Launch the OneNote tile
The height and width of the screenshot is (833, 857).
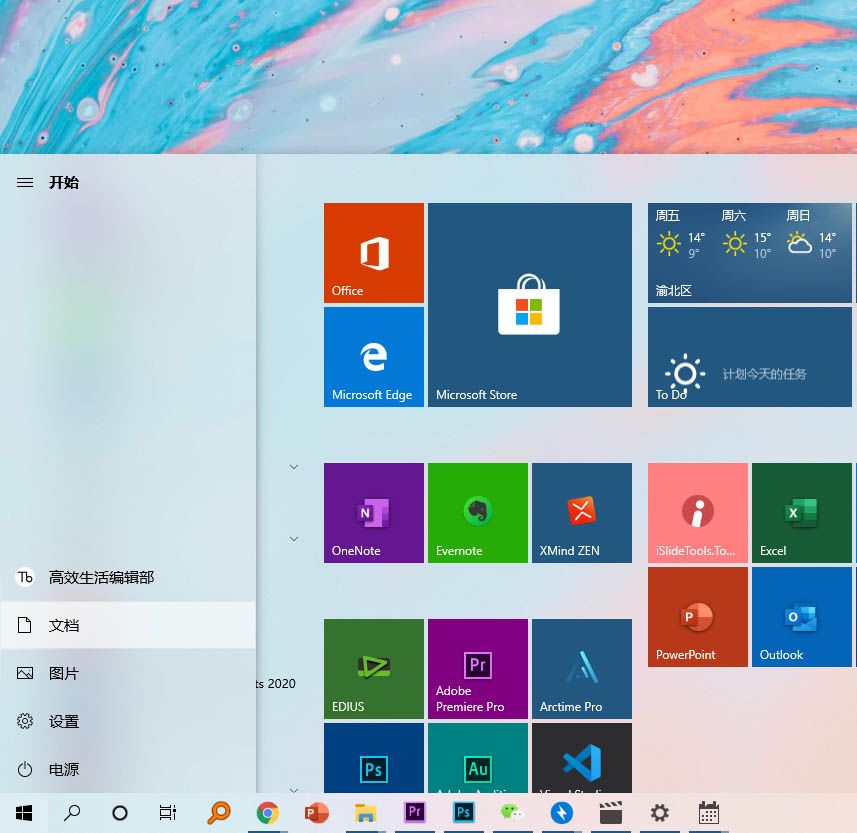pos(373,513)
